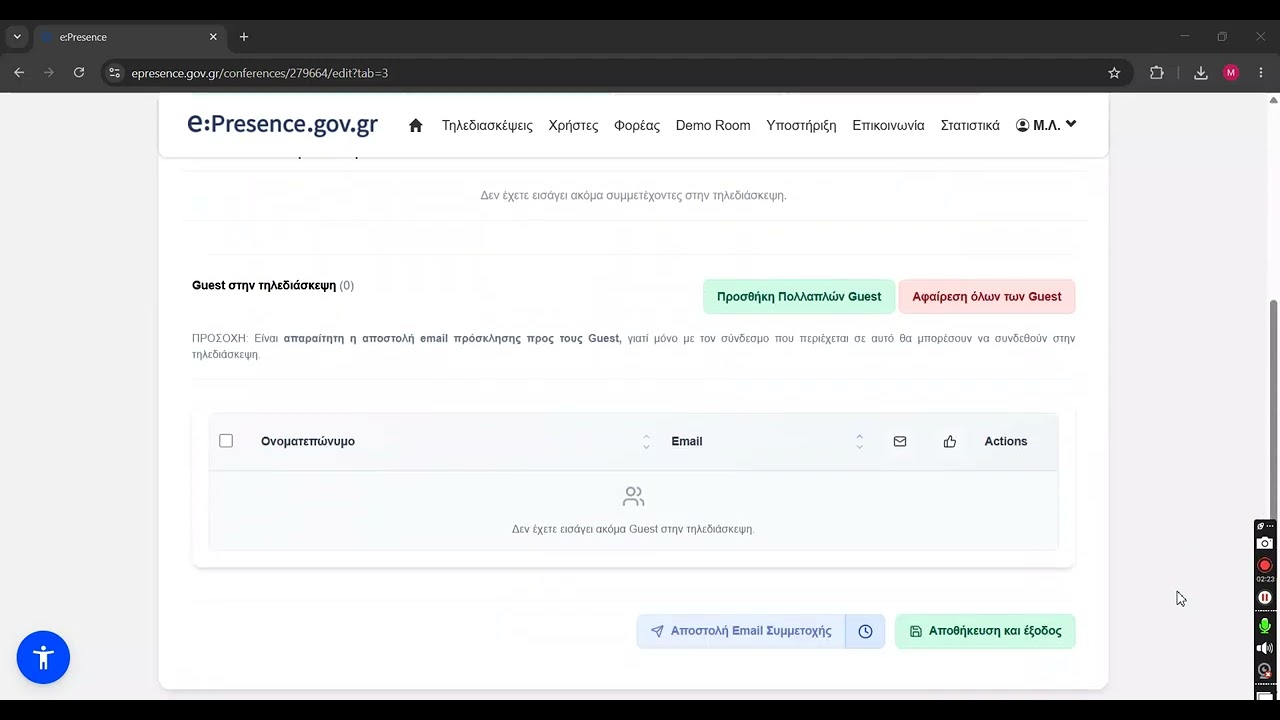This screenshot has height=720, width=1280.
Task: Open the scheduled email clock button
Action: coord(866,631)
